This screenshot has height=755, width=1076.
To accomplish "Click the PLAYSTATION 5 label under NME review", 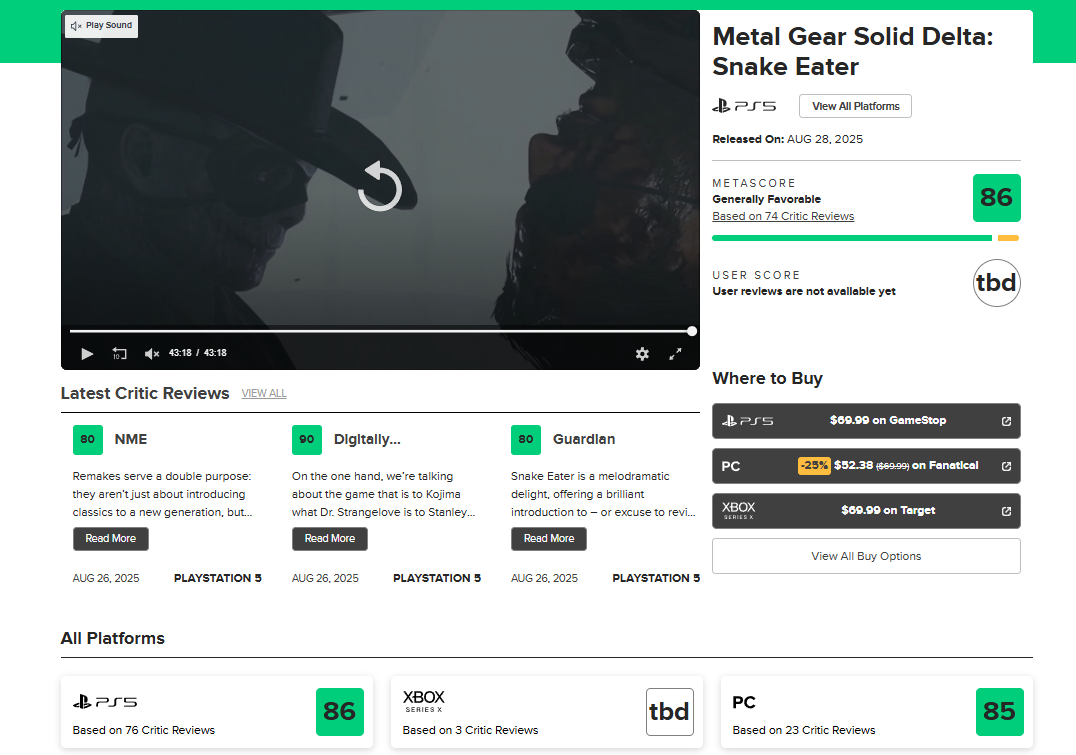I will click(x=218, y=578).
